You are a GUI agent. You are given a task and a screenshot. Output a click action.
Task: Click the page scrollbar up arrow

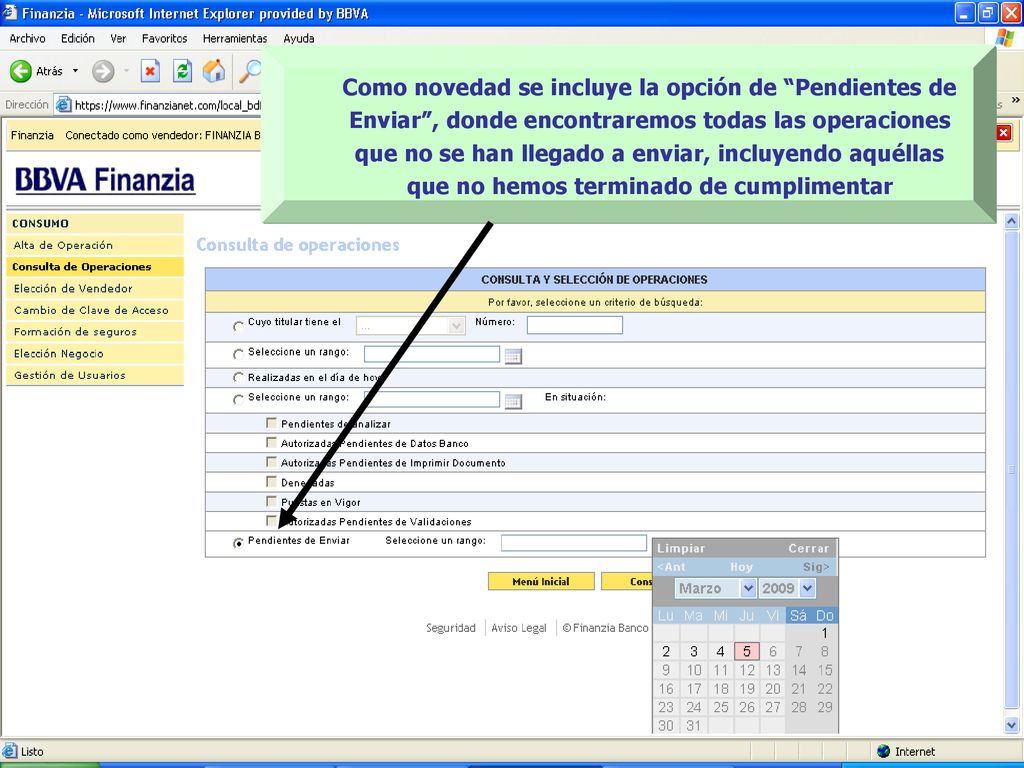1012,221
